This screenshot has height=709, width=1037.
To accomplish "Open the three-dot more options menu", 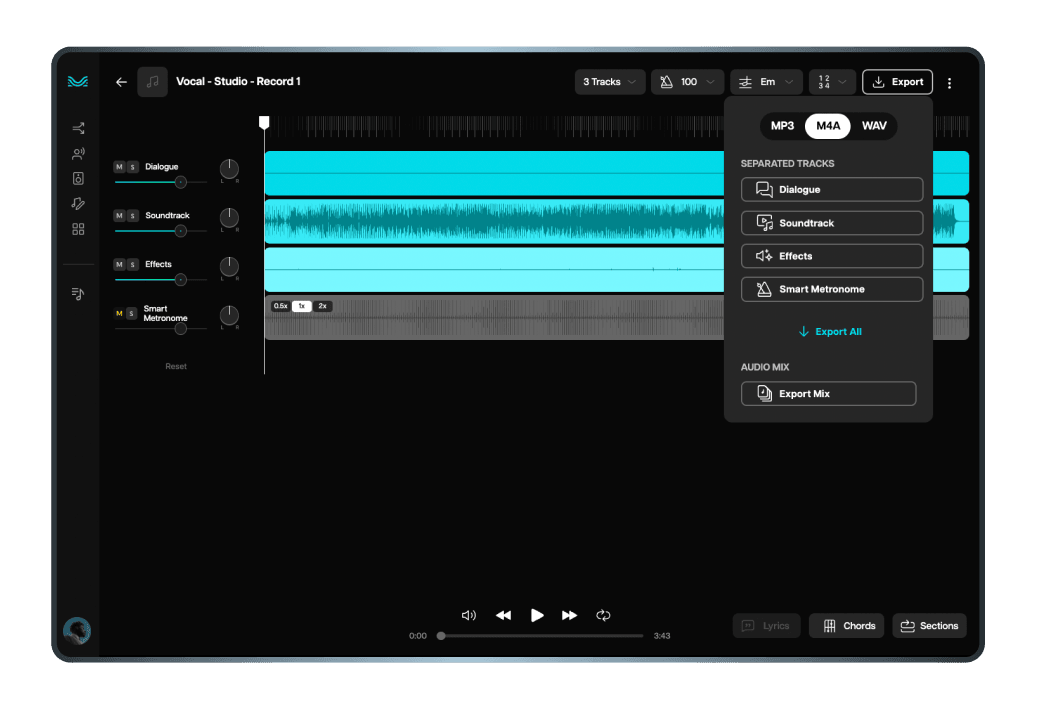I will [949, 83].
